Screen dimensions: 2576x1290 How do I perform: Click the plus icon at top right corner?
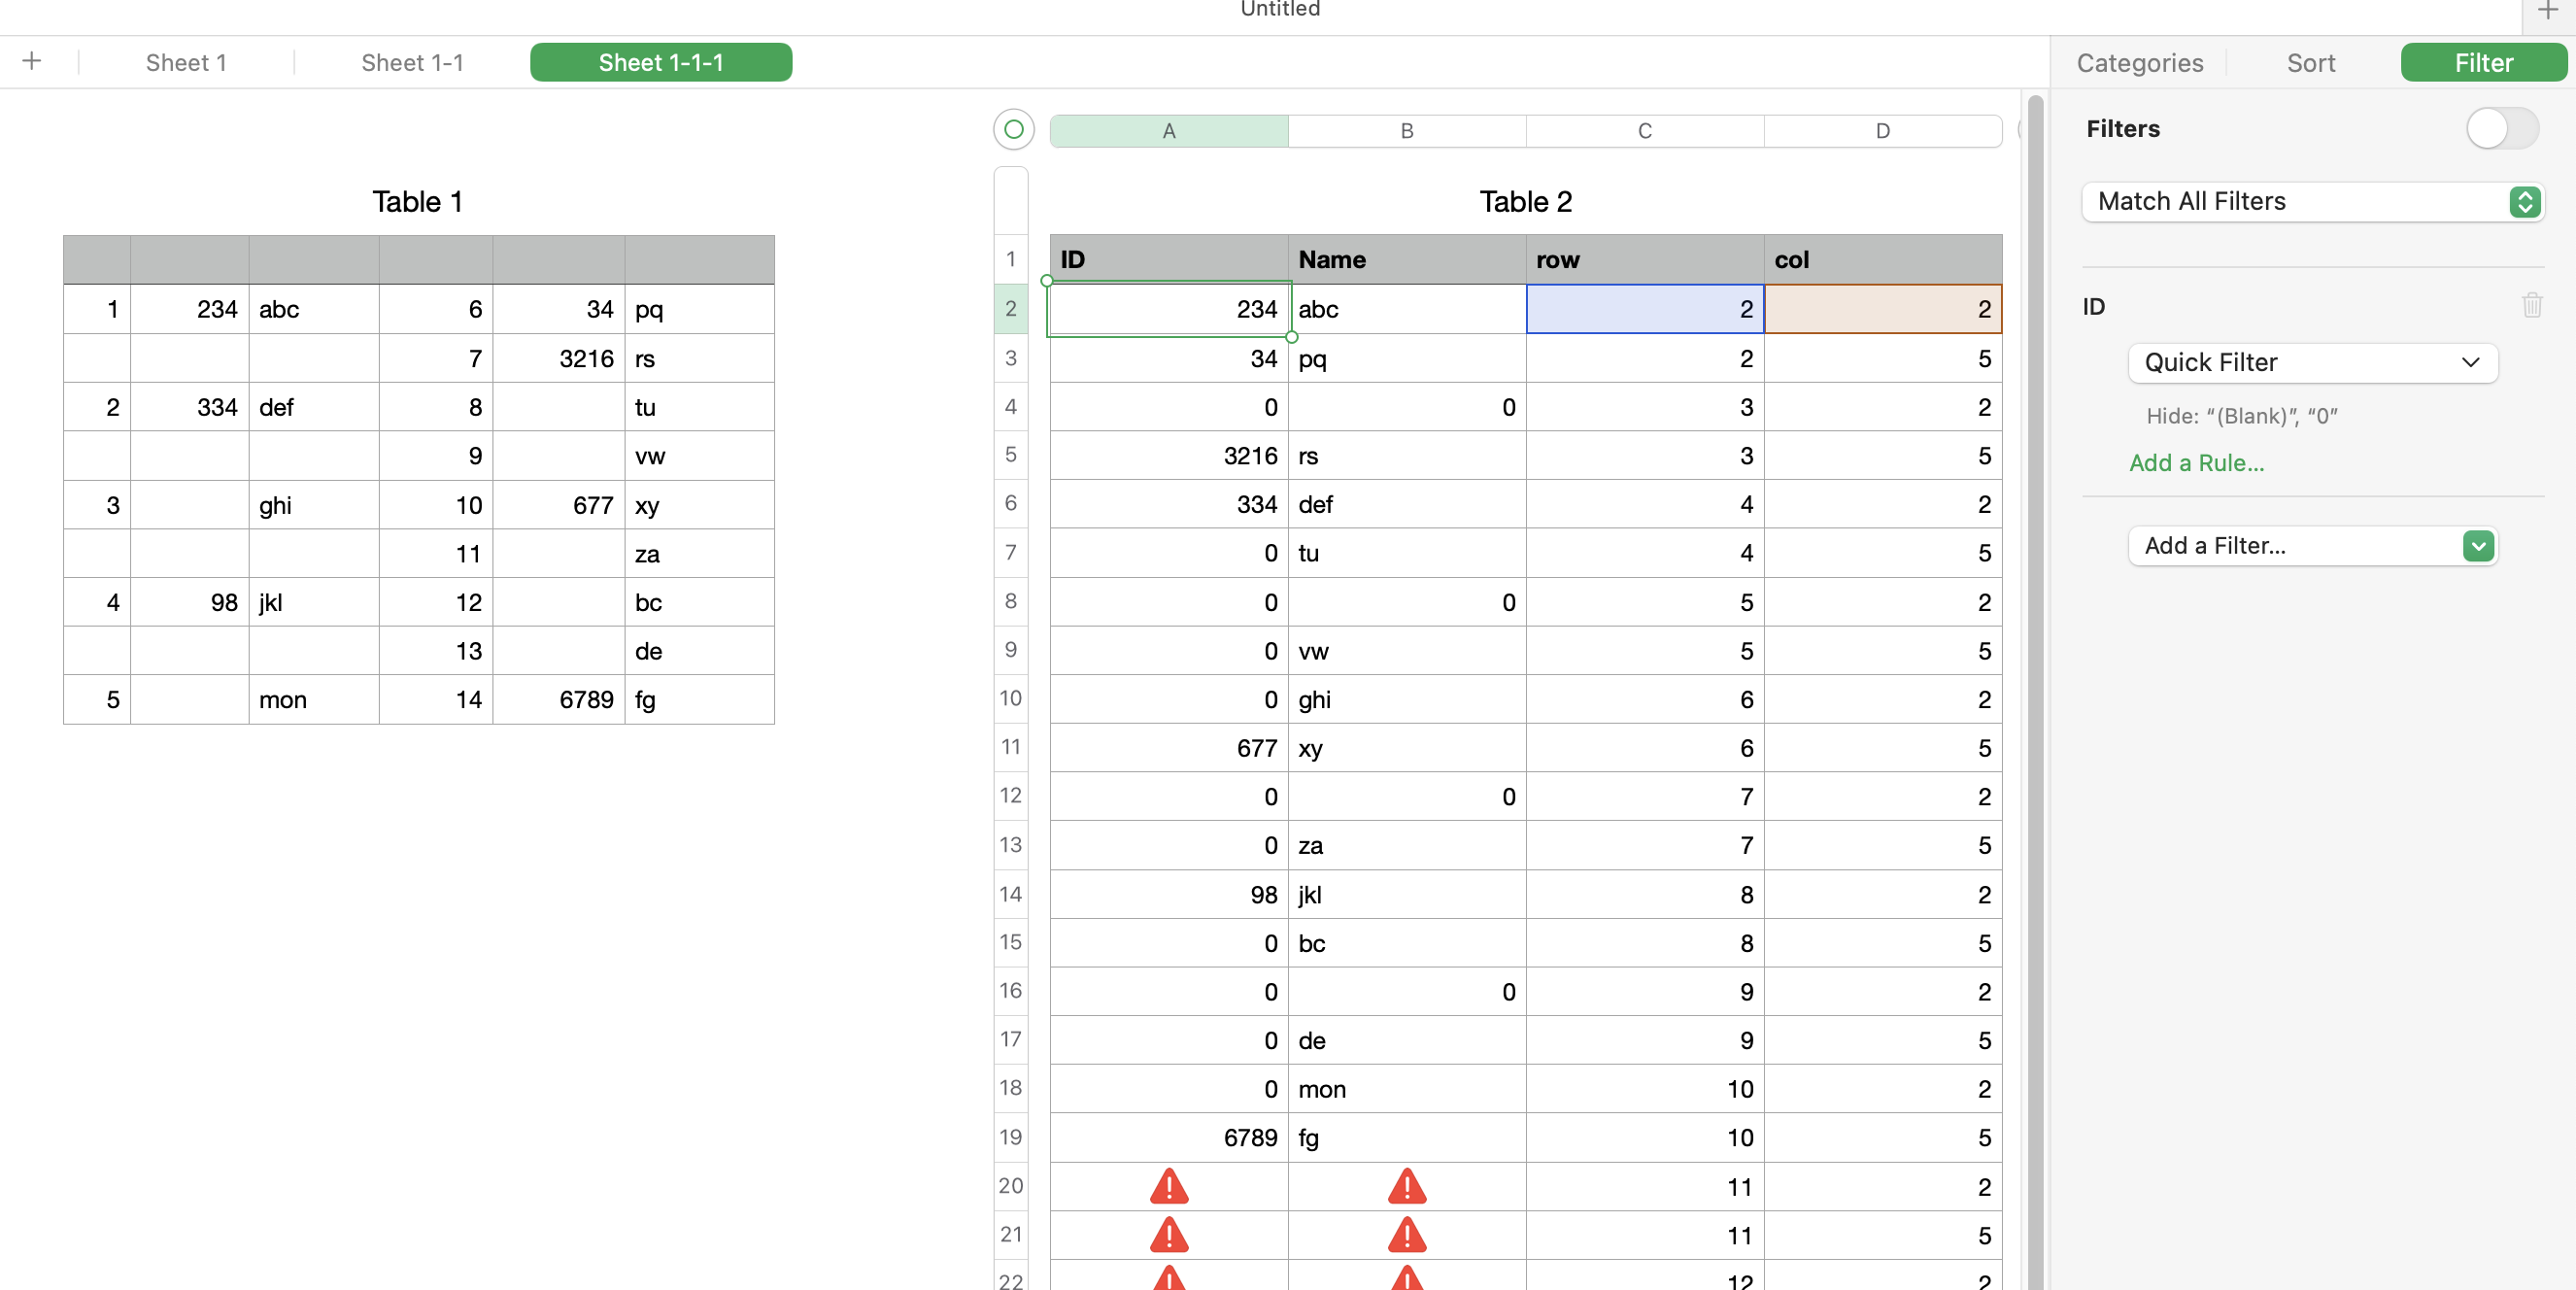click(2547, 11)
